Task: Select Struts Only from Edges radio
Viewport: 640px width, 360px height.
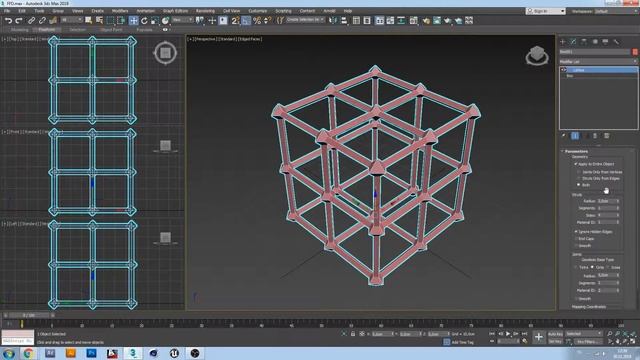Action: 578,178
